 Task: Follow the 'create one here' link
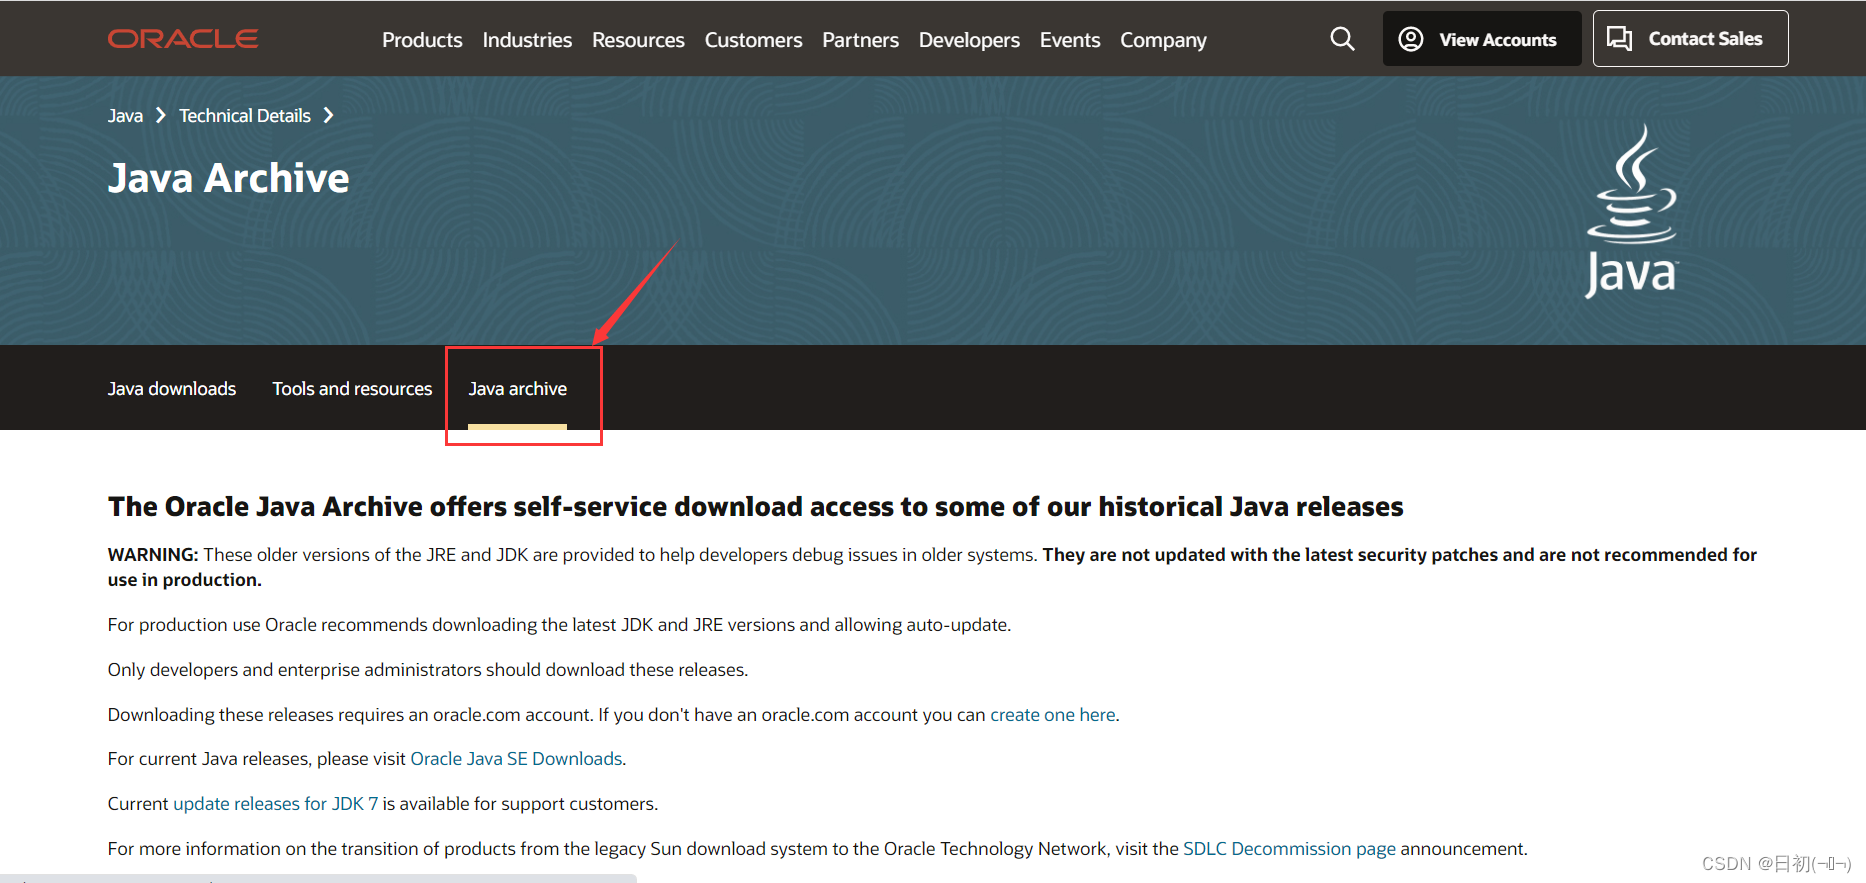click(1053, 715)
